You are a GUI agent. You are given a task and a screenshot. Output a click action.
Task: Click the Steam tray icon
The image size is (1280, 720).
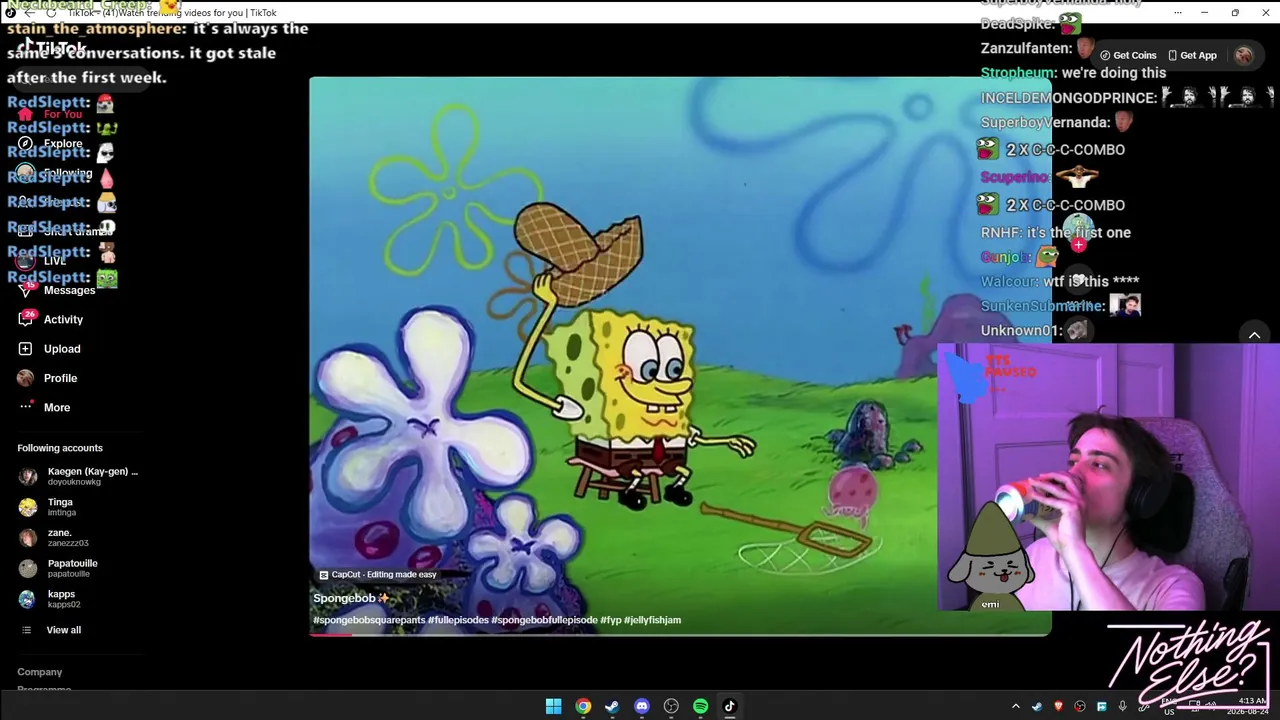[x=1037, y=707]
